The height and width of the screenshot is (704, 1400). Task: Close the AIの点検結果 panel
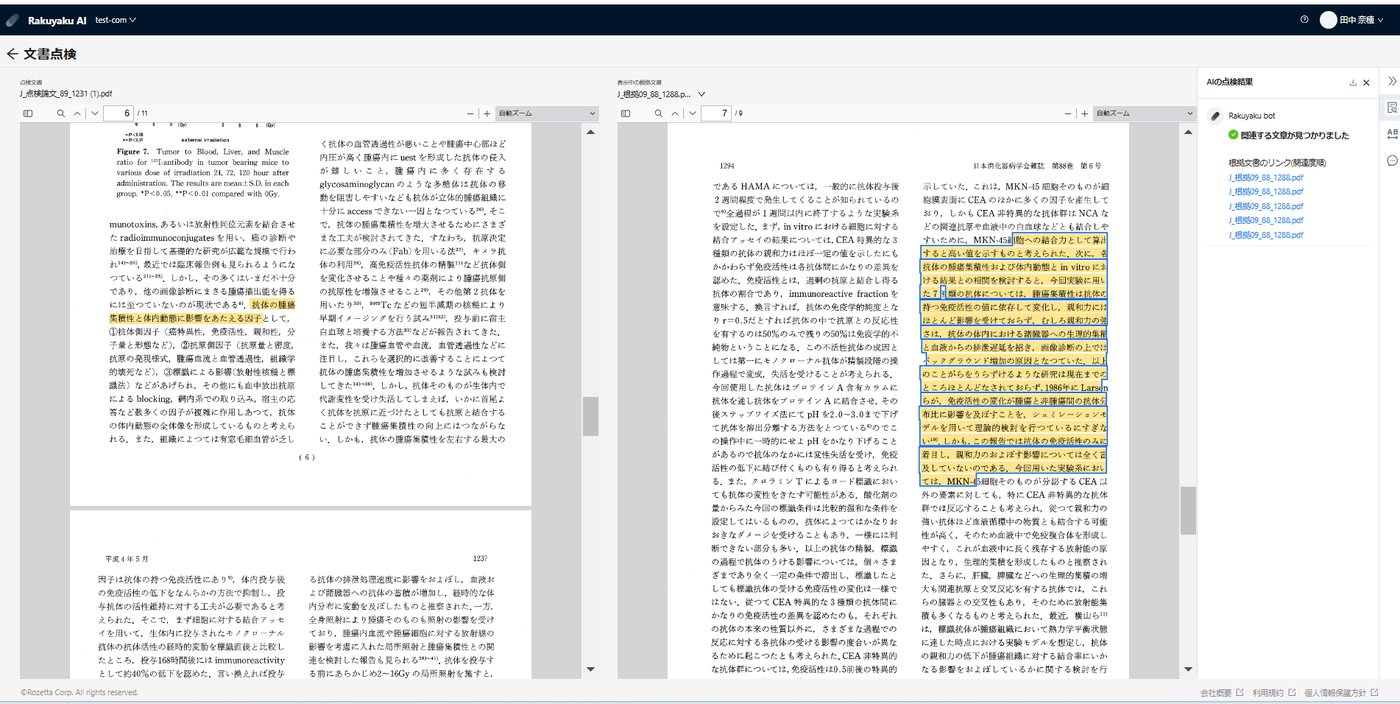1367,82
